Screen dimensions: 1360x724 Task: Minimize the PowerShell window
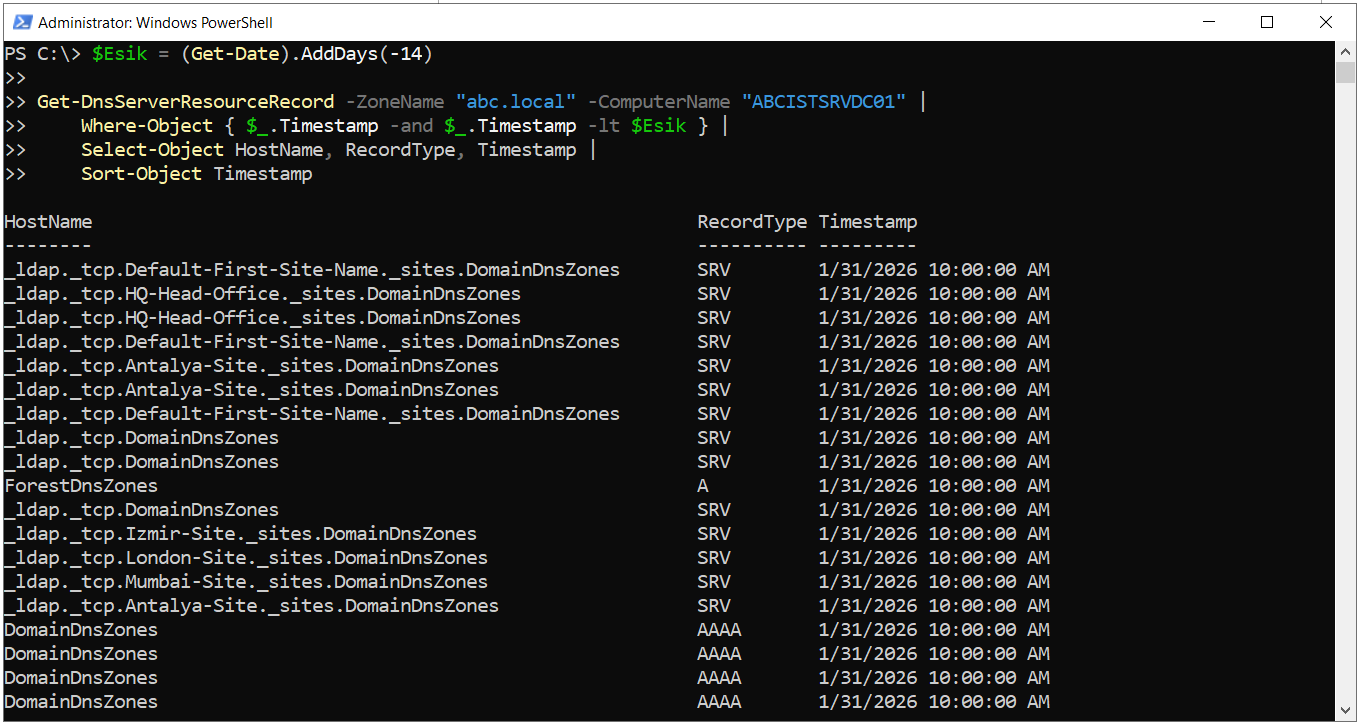tap(1211, 21)
